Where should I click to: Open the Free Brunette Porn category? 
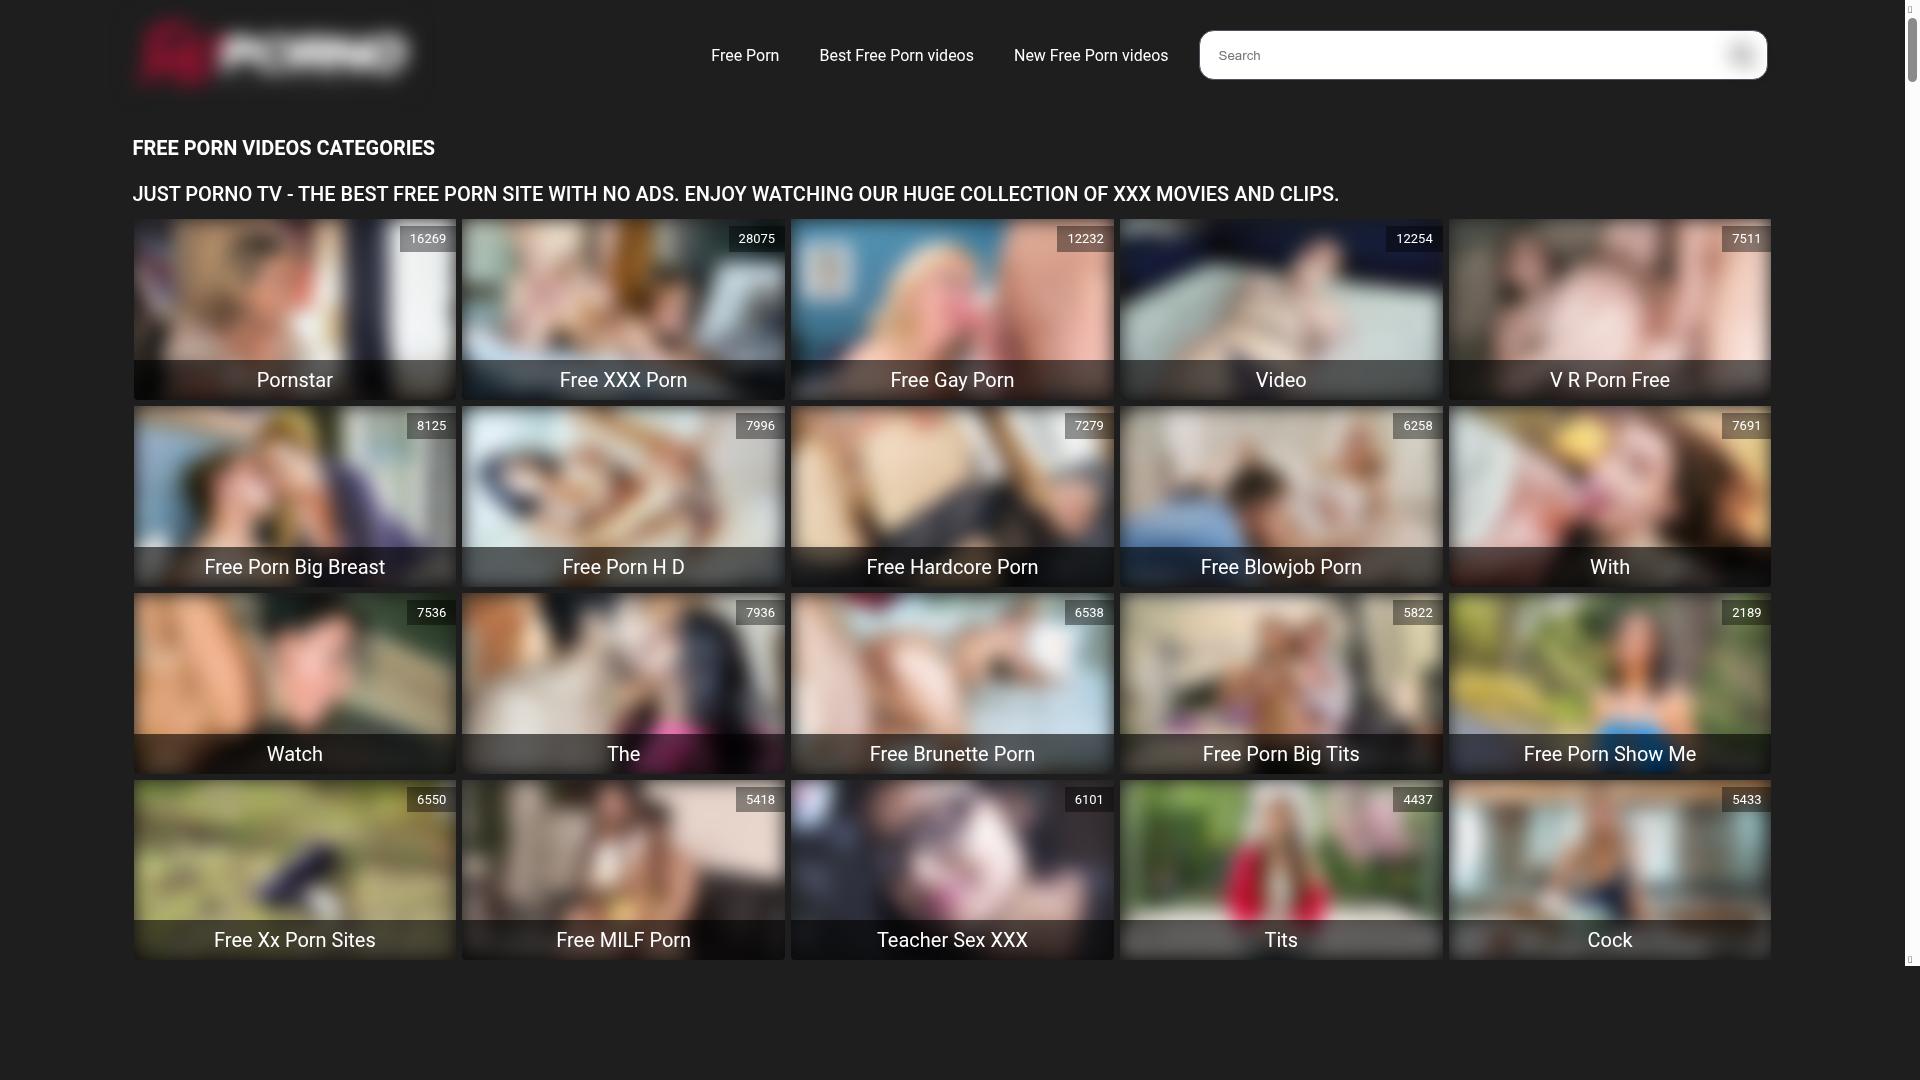pos(951,684)
